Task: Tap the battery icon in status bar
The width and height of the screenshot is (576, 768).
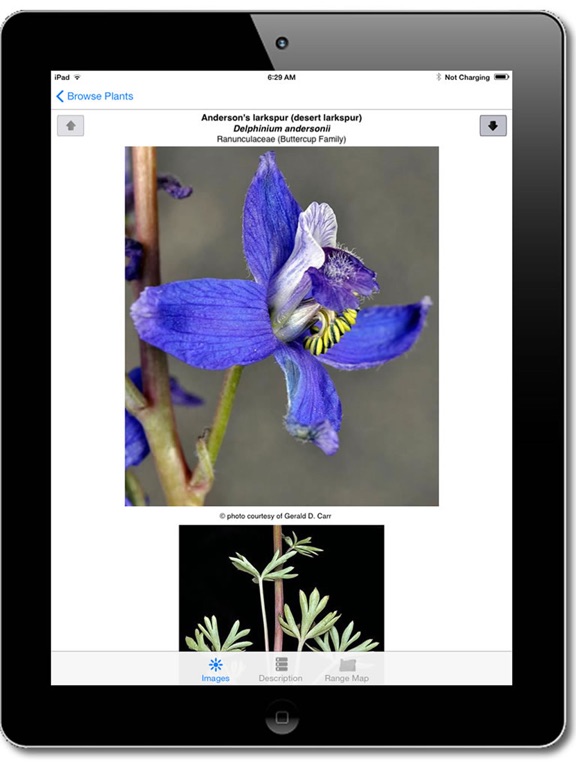Action: 502,77
